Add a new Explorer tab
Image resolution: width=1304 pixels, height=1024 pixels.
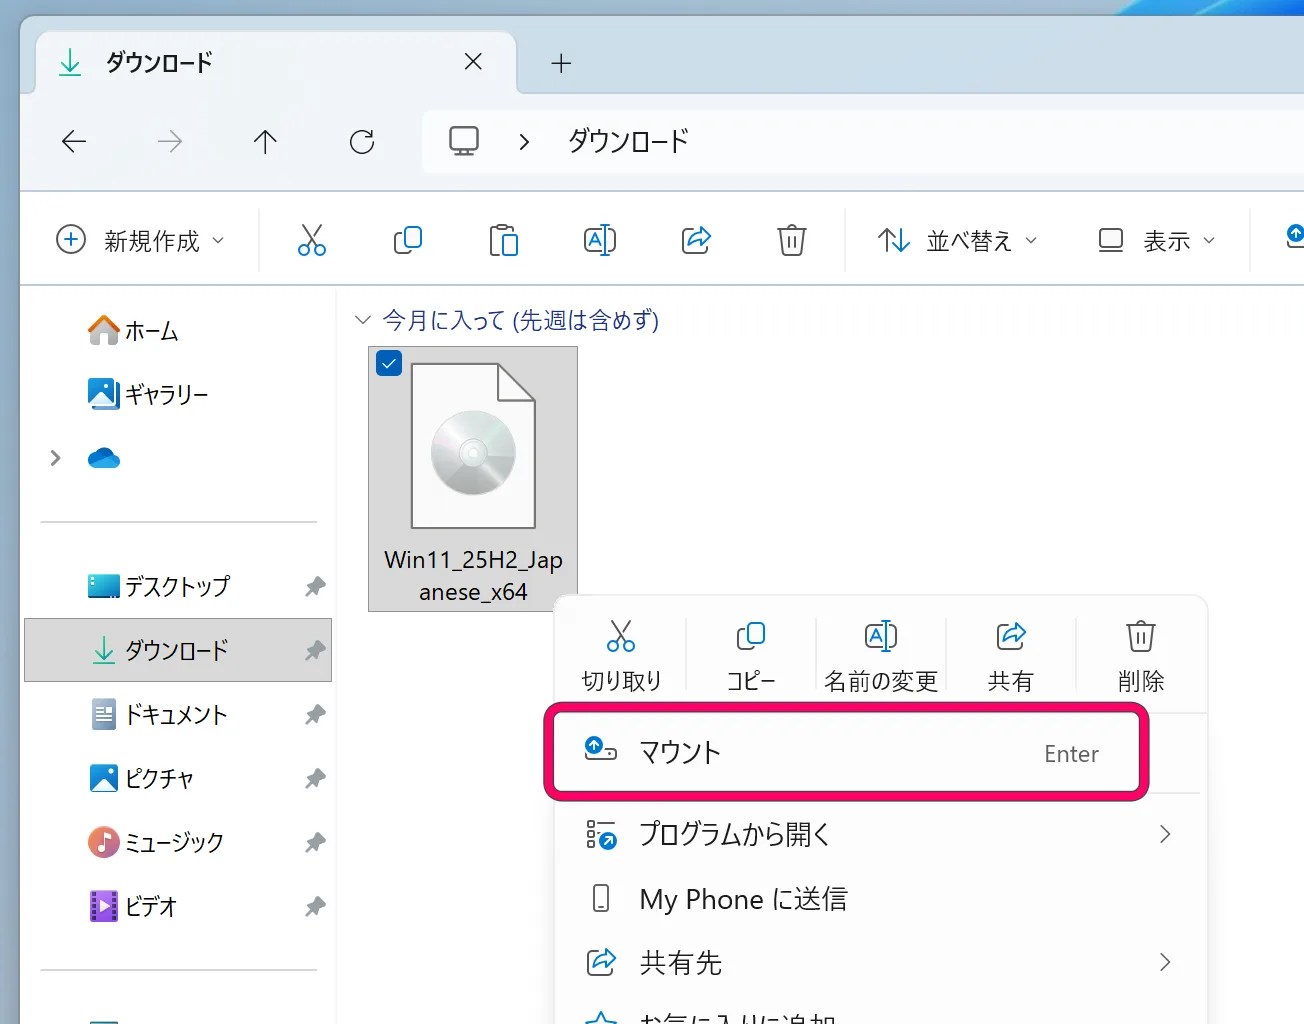coord(562,63)
